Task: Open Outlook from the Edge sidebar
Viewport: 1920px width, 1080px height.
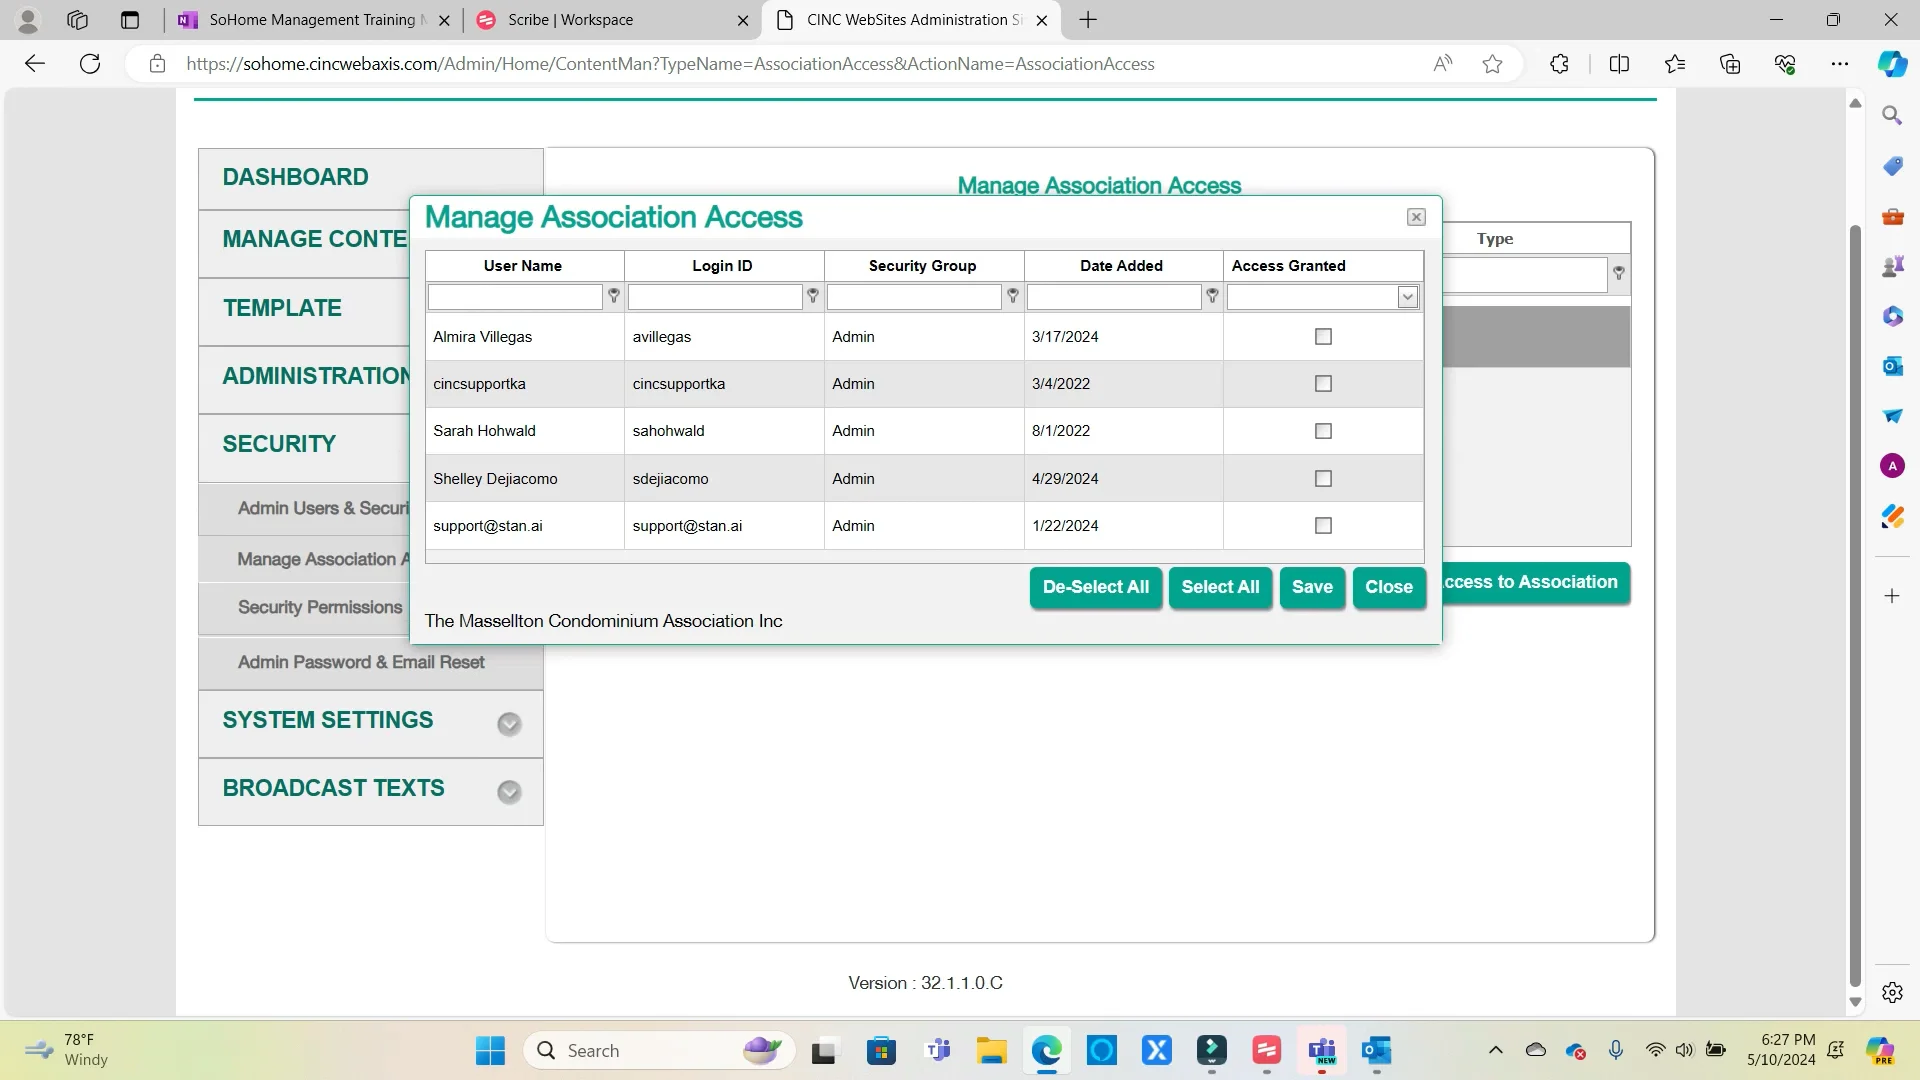Action: click(1892, 366)
